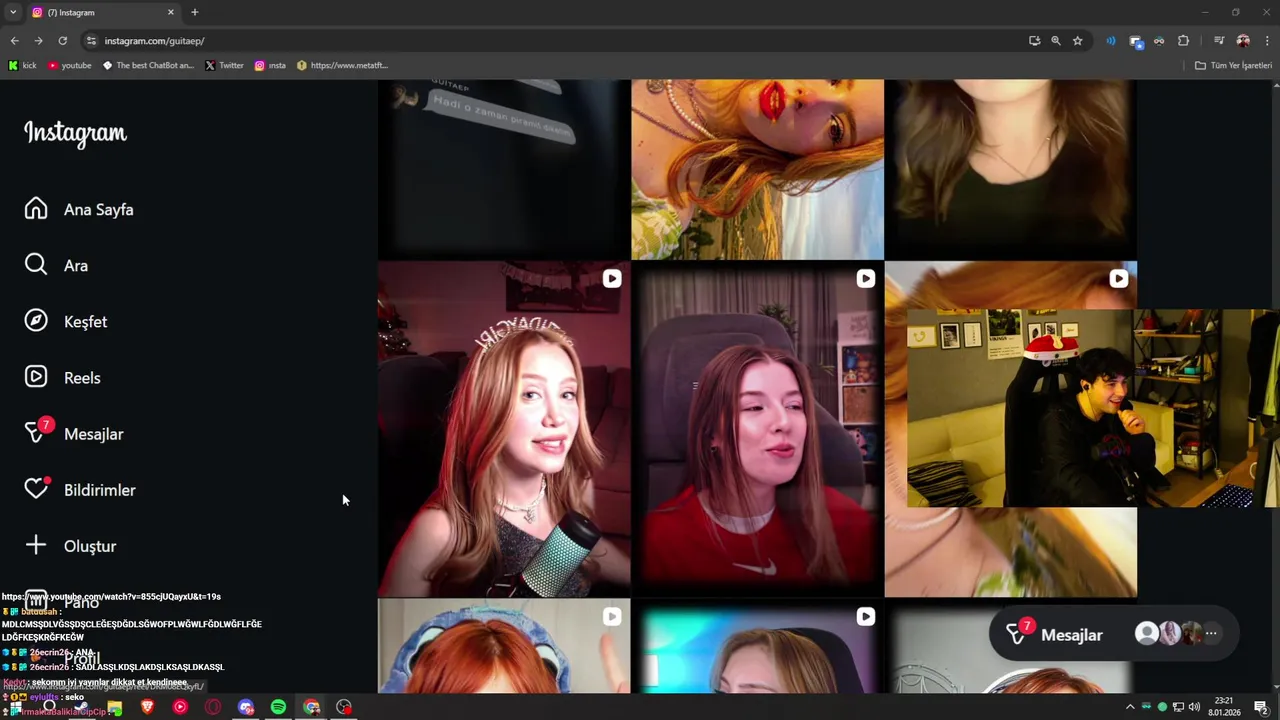Image resolution: width=1280 pixels, height=720 pixels.
Task: Open The best ChatBot bookmark
Action: point(148,65)
